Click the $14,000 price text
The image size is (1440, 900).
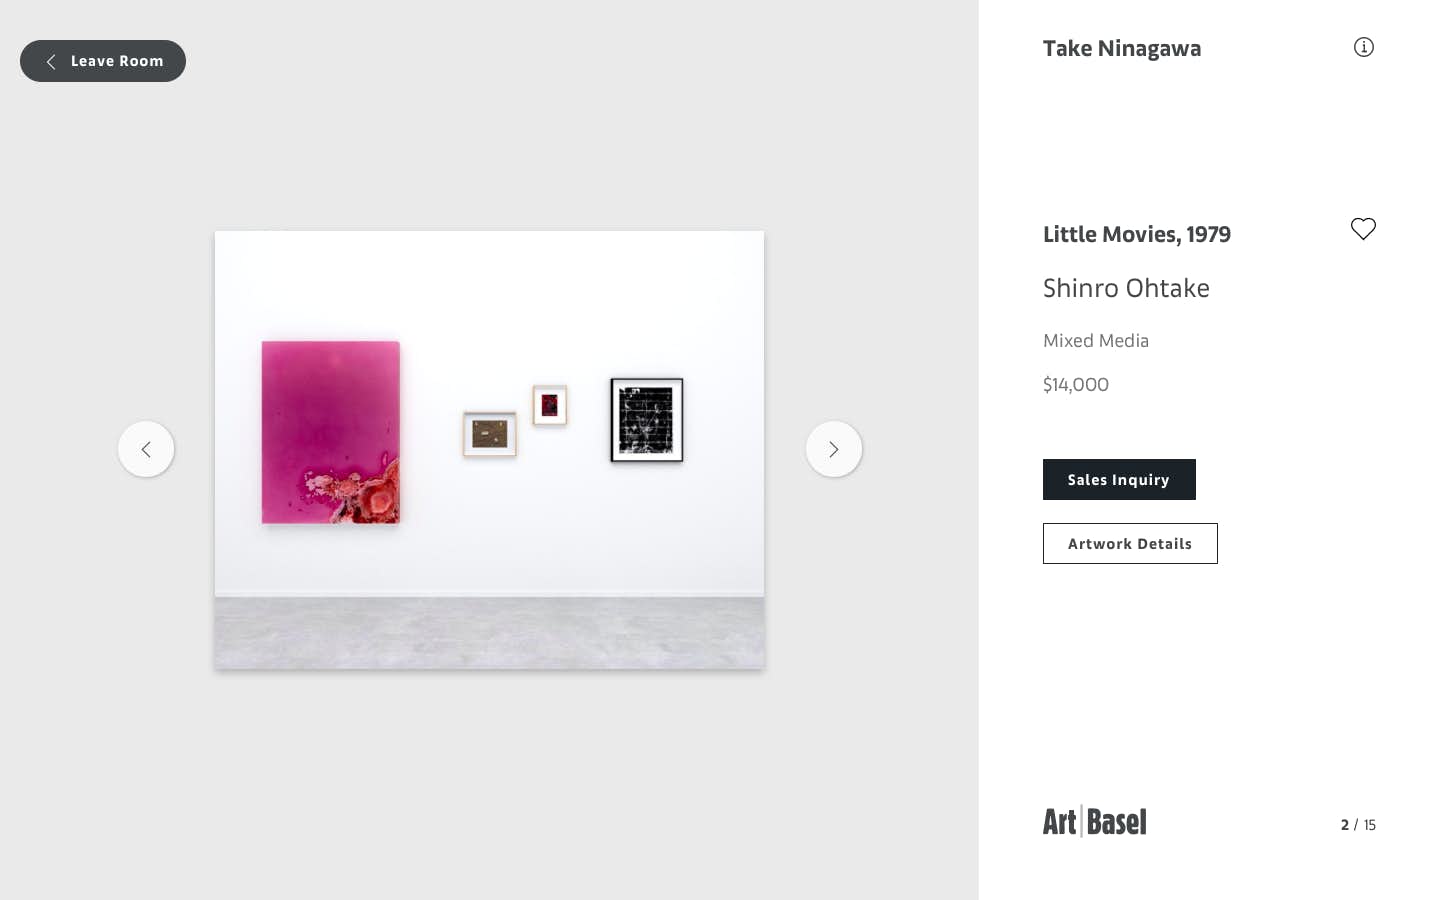(1076, 384)
